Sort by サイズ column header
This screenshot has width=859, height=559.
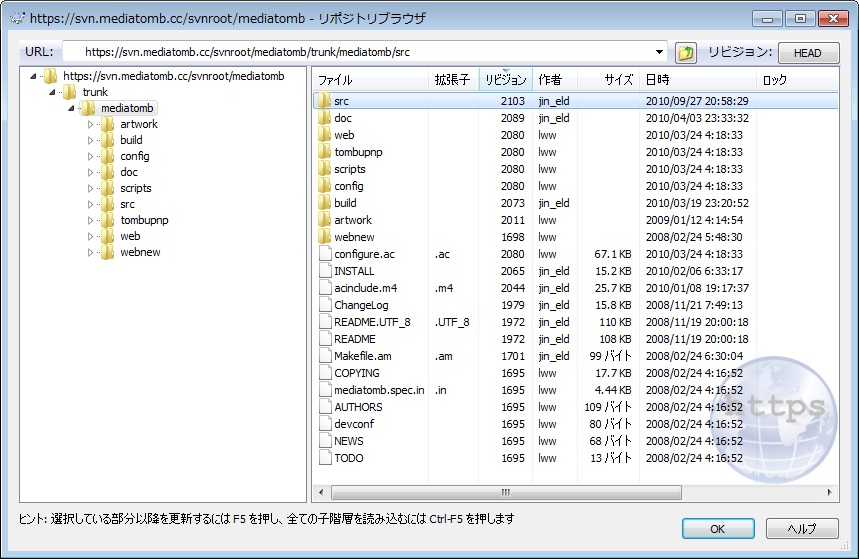(608, 80)
